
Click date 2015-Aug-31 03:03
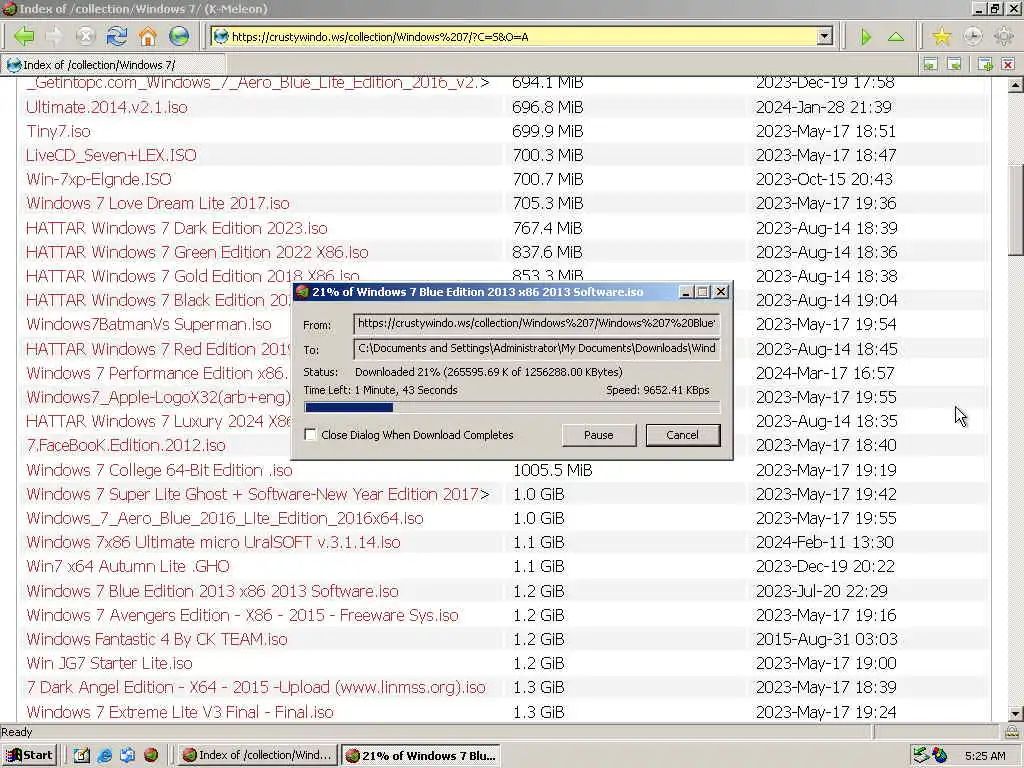(x=826, y=639)
